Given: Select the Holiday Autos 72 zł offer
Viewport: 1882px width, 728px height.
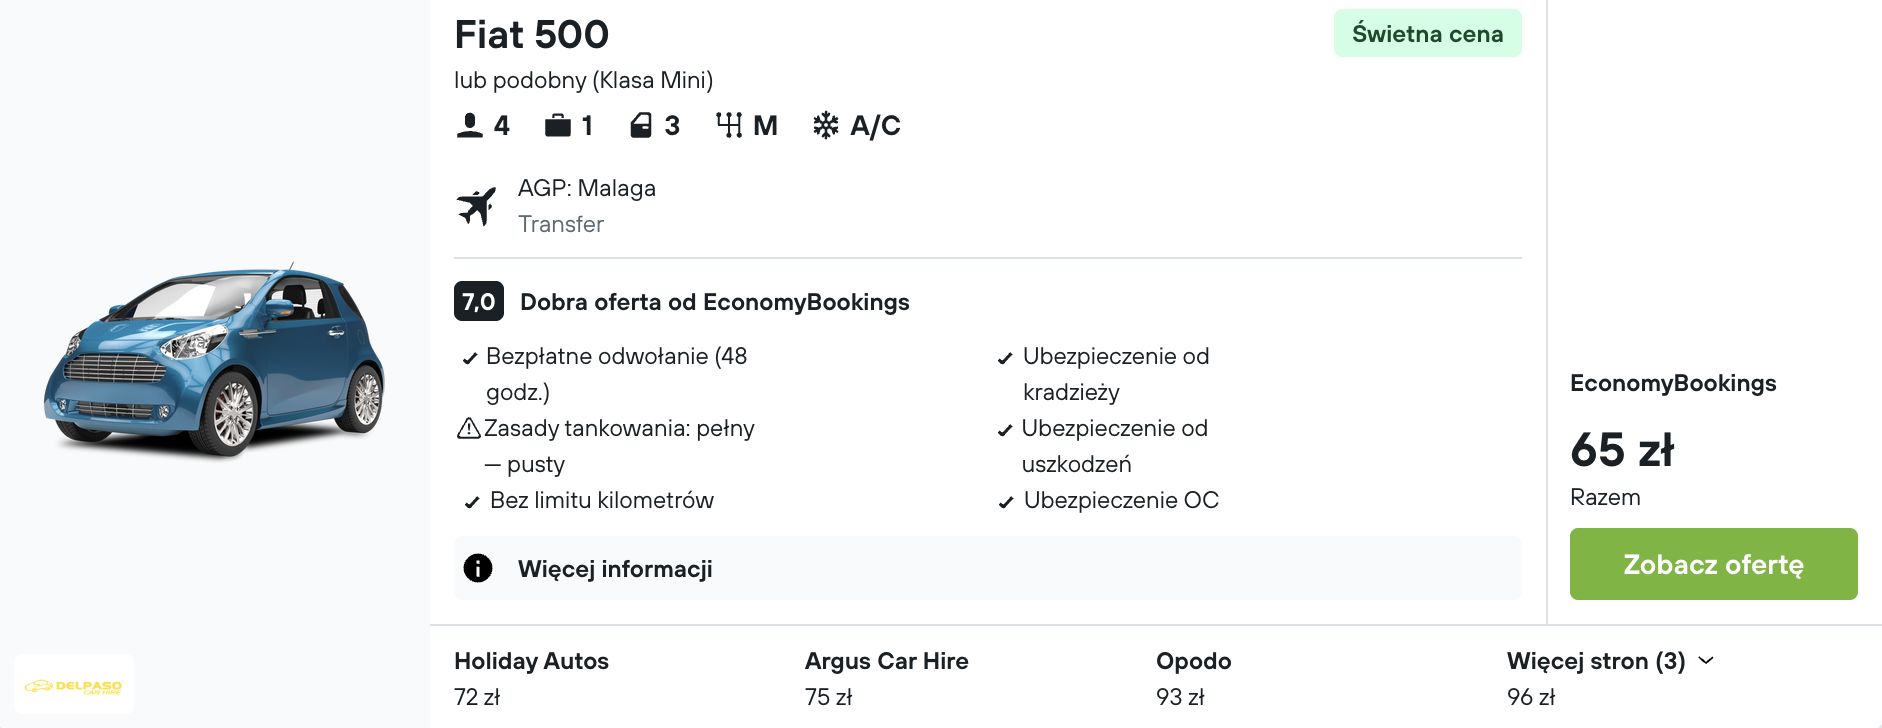Looking at the screenshot, I should click(531, 678).
